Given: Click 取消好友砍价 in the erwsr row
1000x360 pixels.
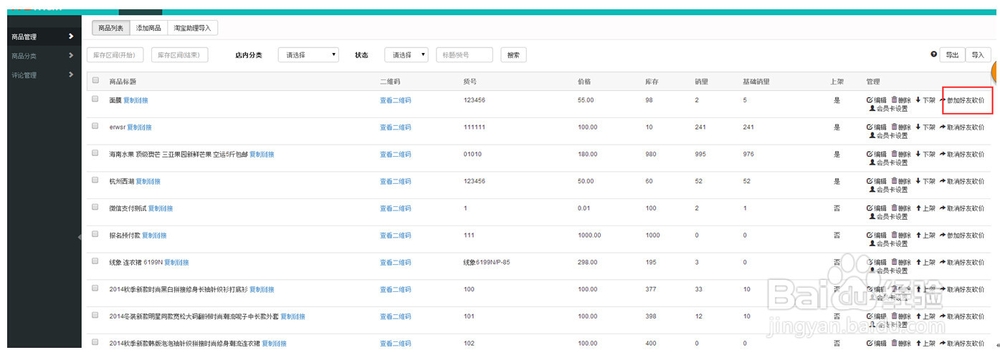Looking at the screenshot, I should pos(962,127).
